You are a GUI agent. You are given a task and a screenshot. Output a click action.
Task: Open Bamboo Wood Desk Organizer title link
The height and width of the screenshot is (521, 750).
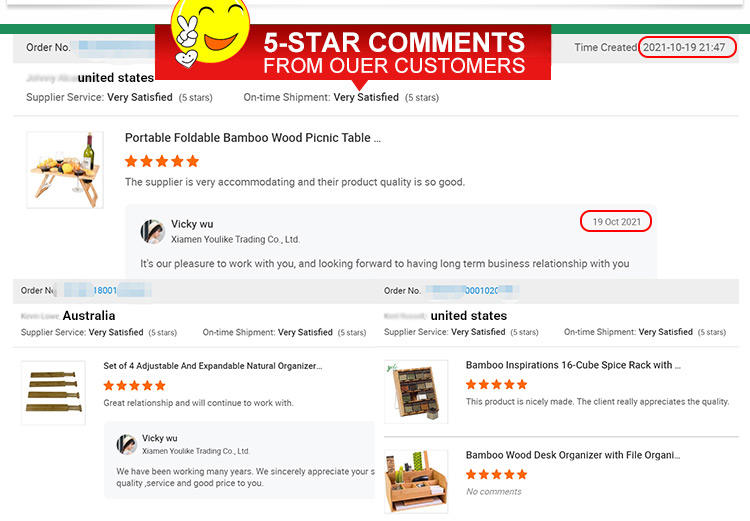pyautogui.click(x=573, y=455)
